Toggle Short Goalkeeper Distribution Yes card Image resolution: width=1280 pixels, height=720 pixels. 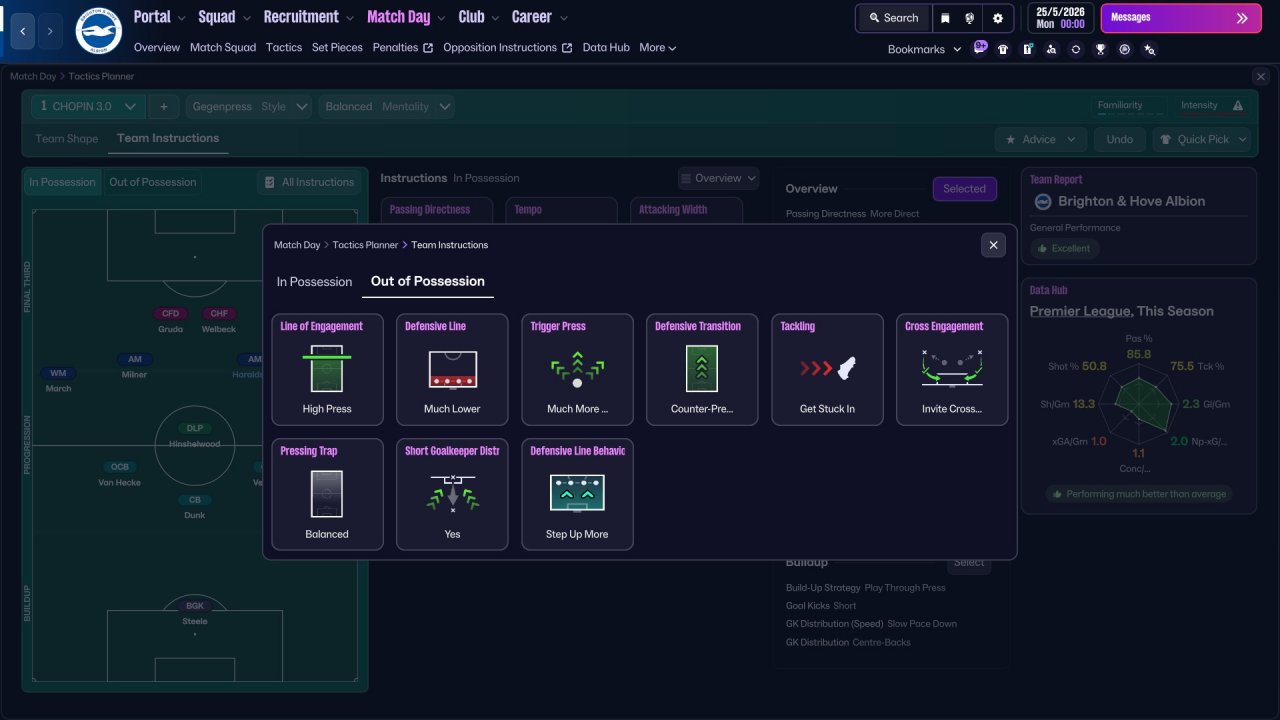click(x=452, y=495)
